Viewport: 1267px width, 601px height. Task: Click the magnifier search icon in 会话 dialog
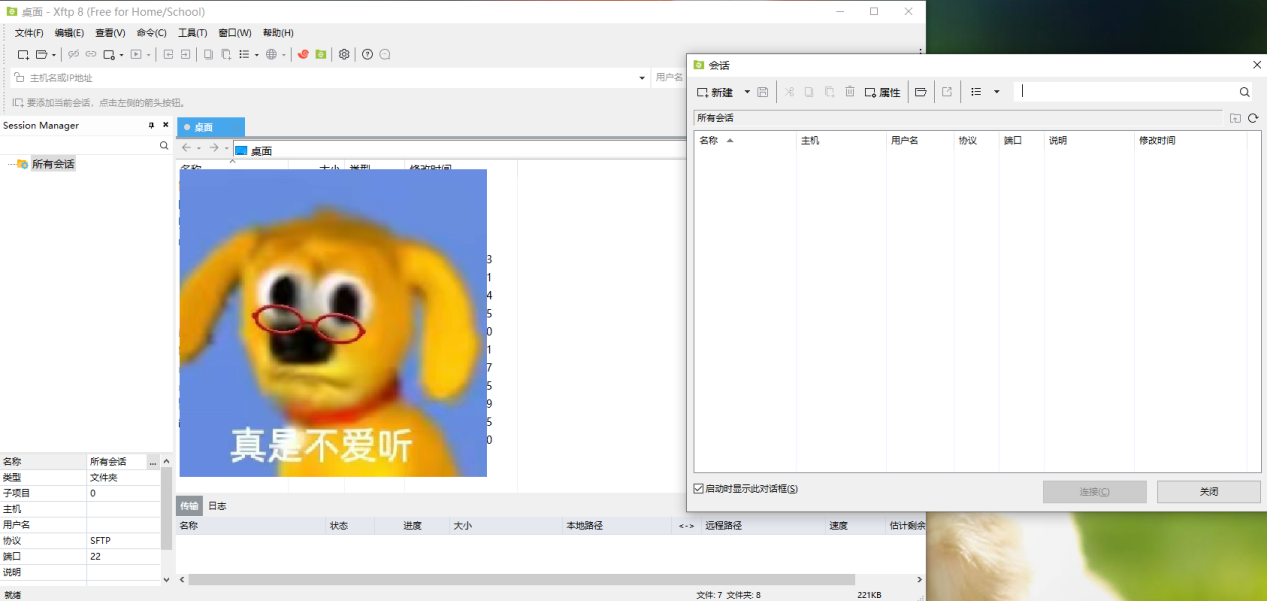coord(1245,92)
